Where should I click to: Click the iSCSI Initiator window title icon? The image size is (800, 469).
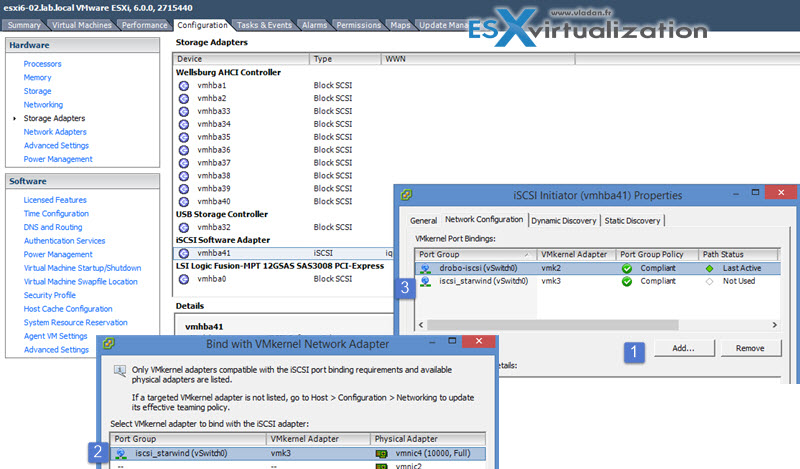(x=406, y=195)
